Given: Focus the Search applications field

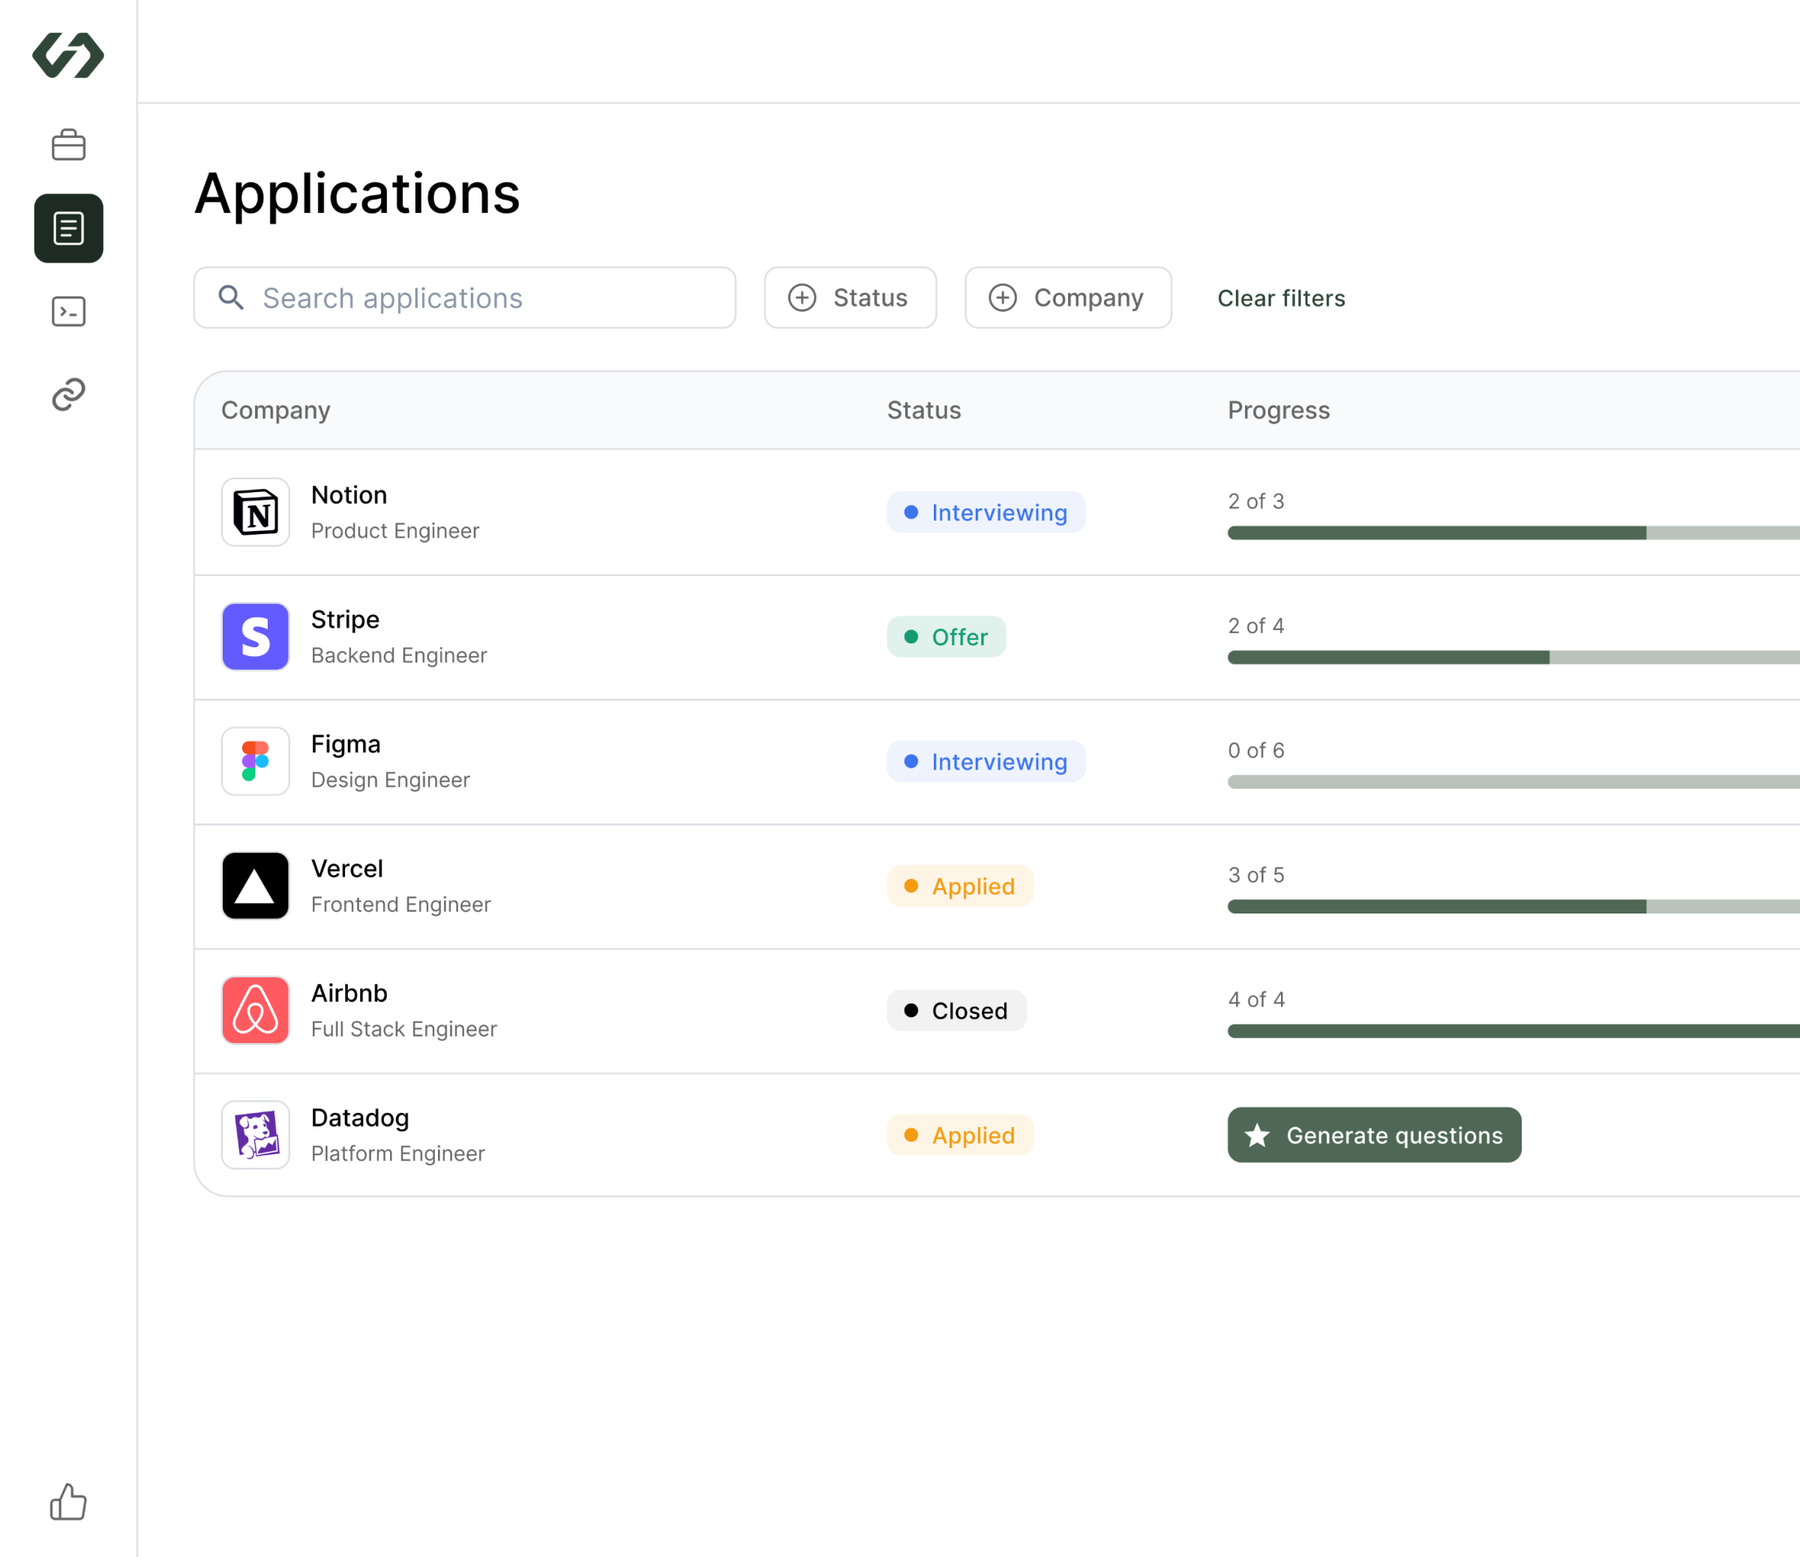Looking at the screenshot, I should (x=465, y=297).
